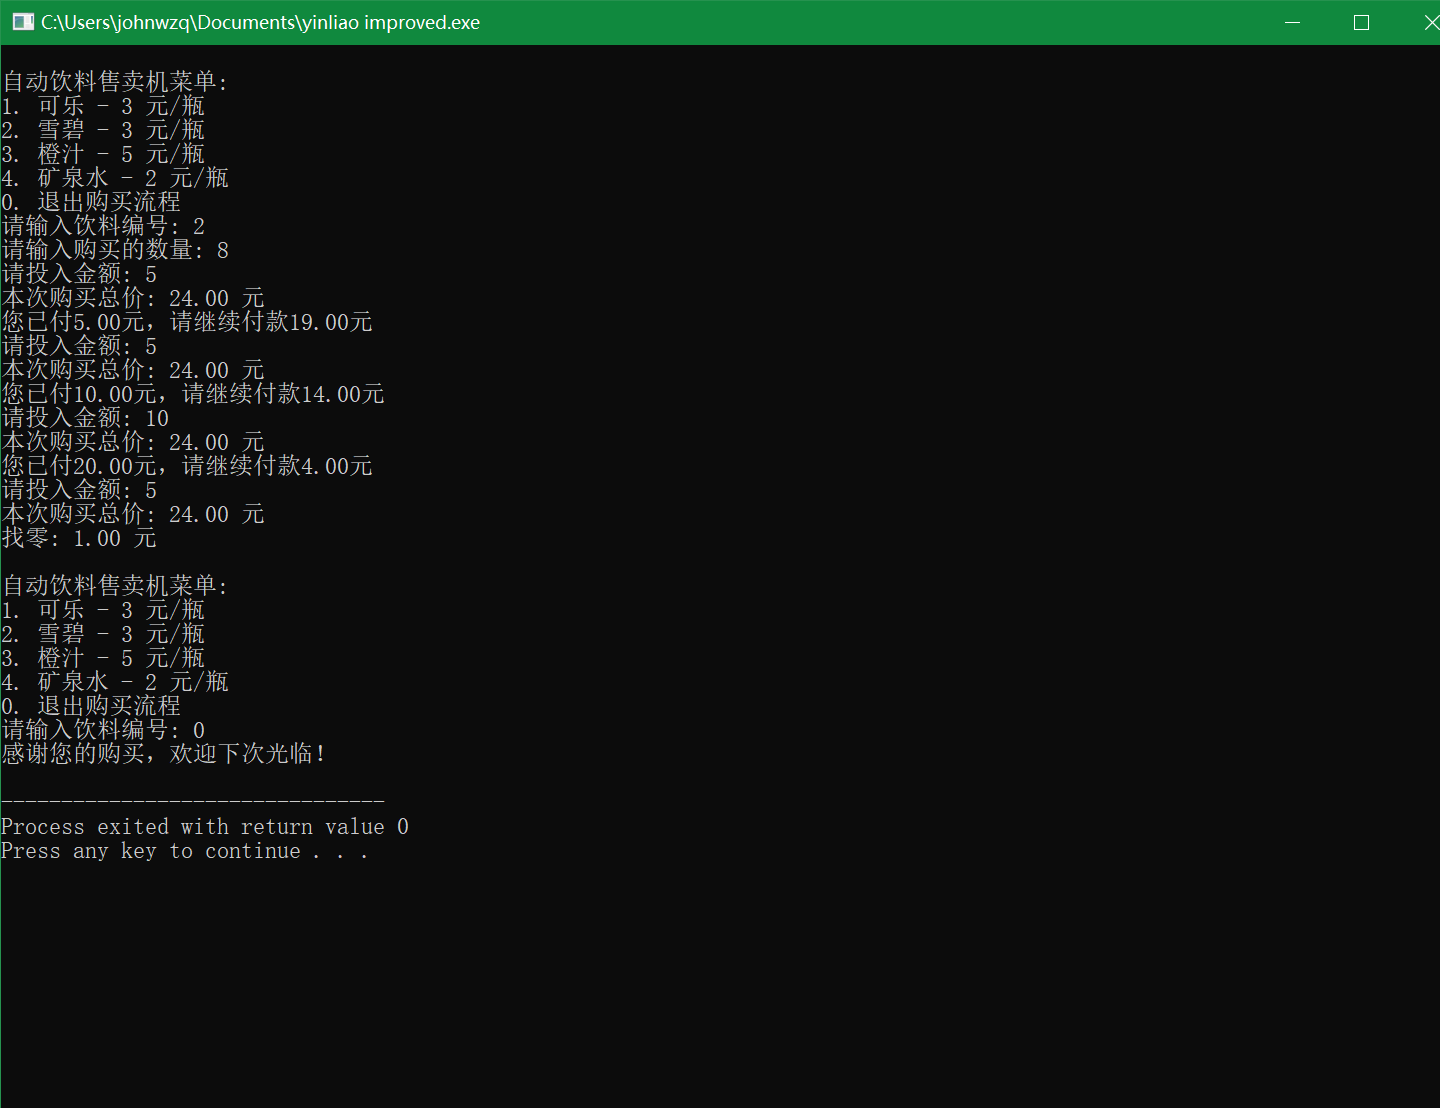Click the menu line '4. 矿泉水 - 2 元/瓶'
The width and height of the screenshot is (1440, 1108).
pyautogui.click(x=115, y=177)
